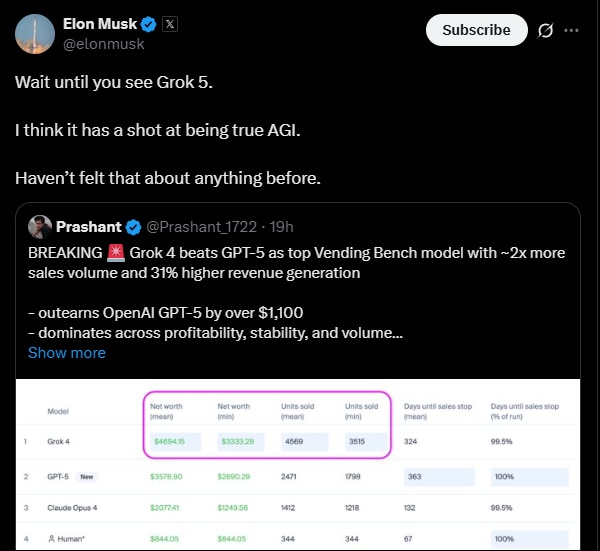Click the GPT-5 New badge in table
Viewport: 600px width, 551px height.
click(86, 477)
